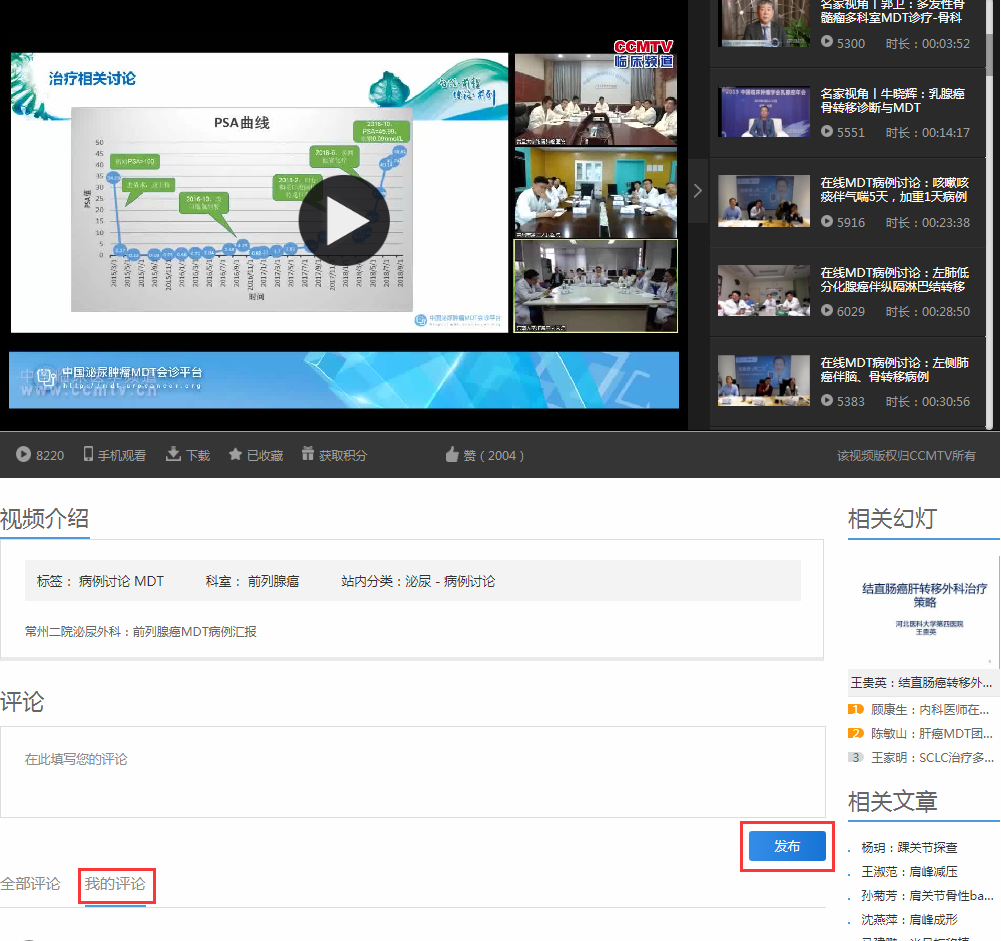Click the 该视频版权归CCMTV所有 text
The height and width of the screenshot is (941, 1001).
[906, 455]
